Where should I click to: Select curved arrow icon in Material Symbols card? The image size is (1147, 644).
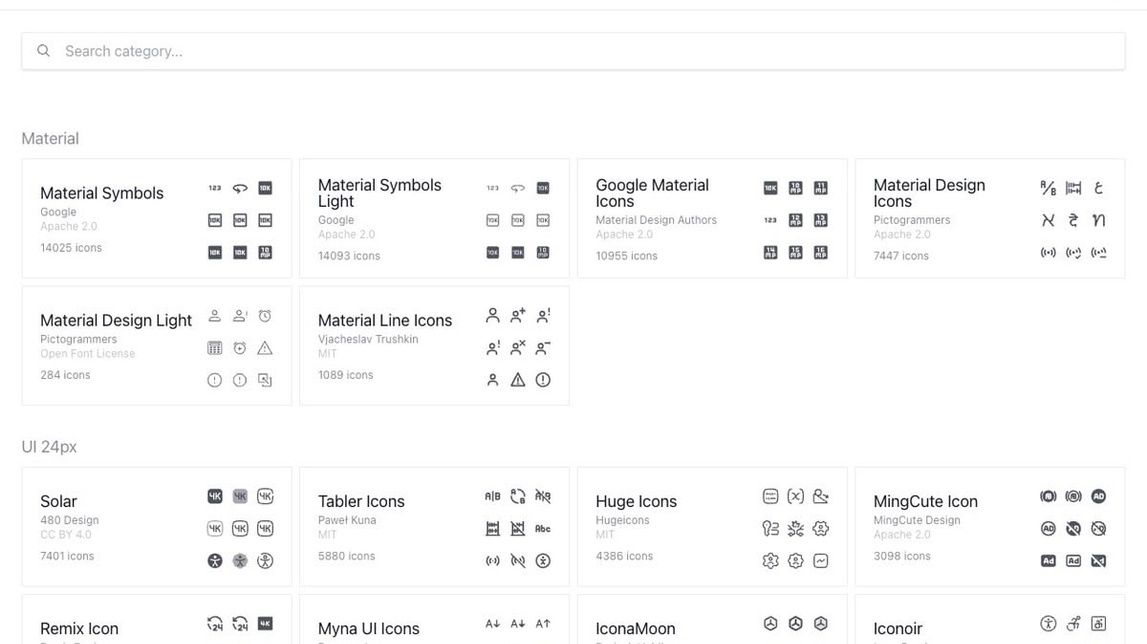click(240, 188)
